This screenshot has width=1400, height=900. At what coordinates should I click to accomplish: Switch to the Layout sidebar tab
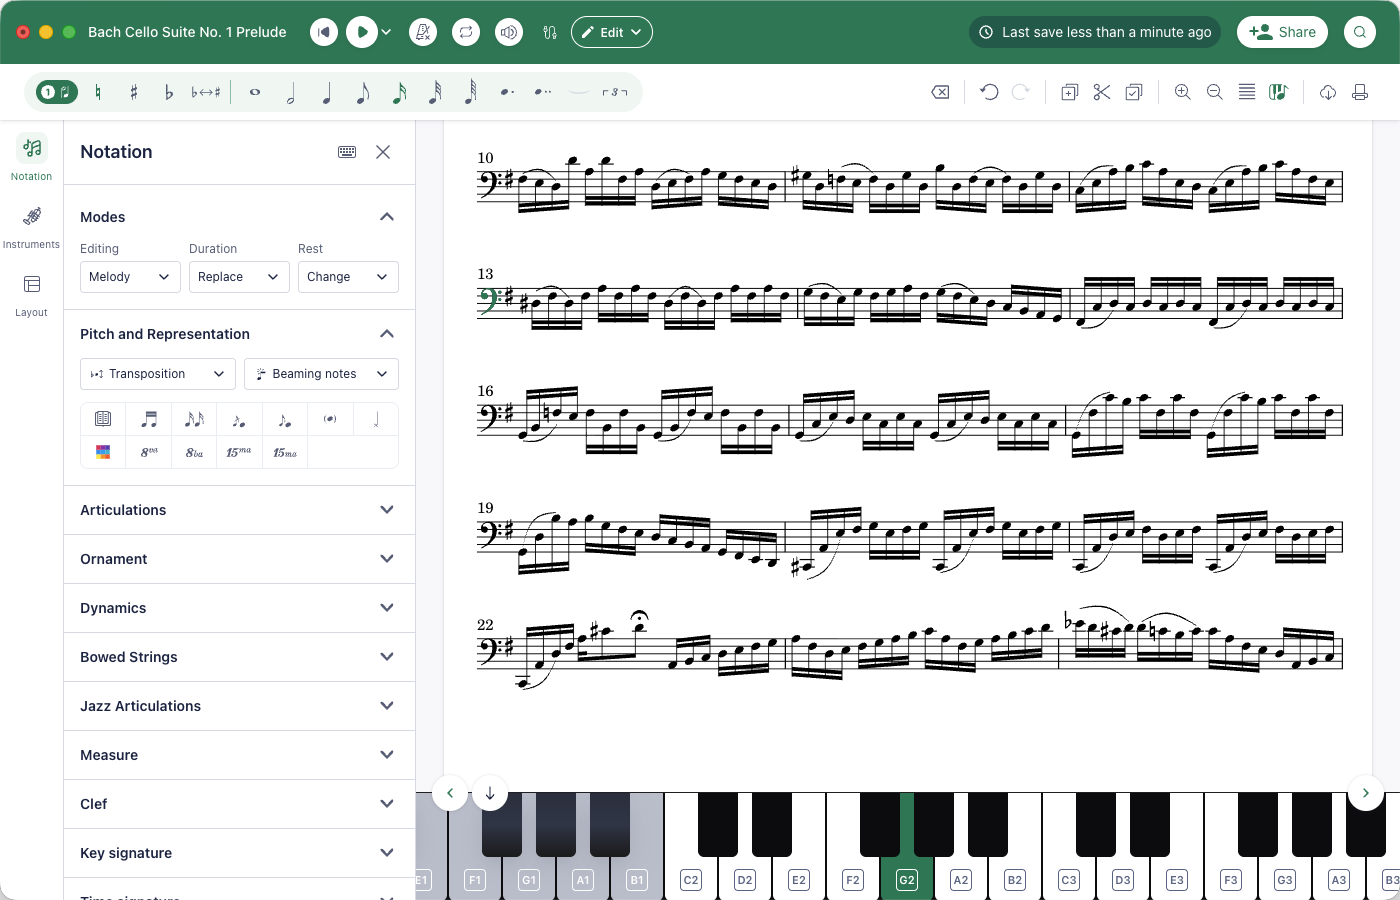31,295
